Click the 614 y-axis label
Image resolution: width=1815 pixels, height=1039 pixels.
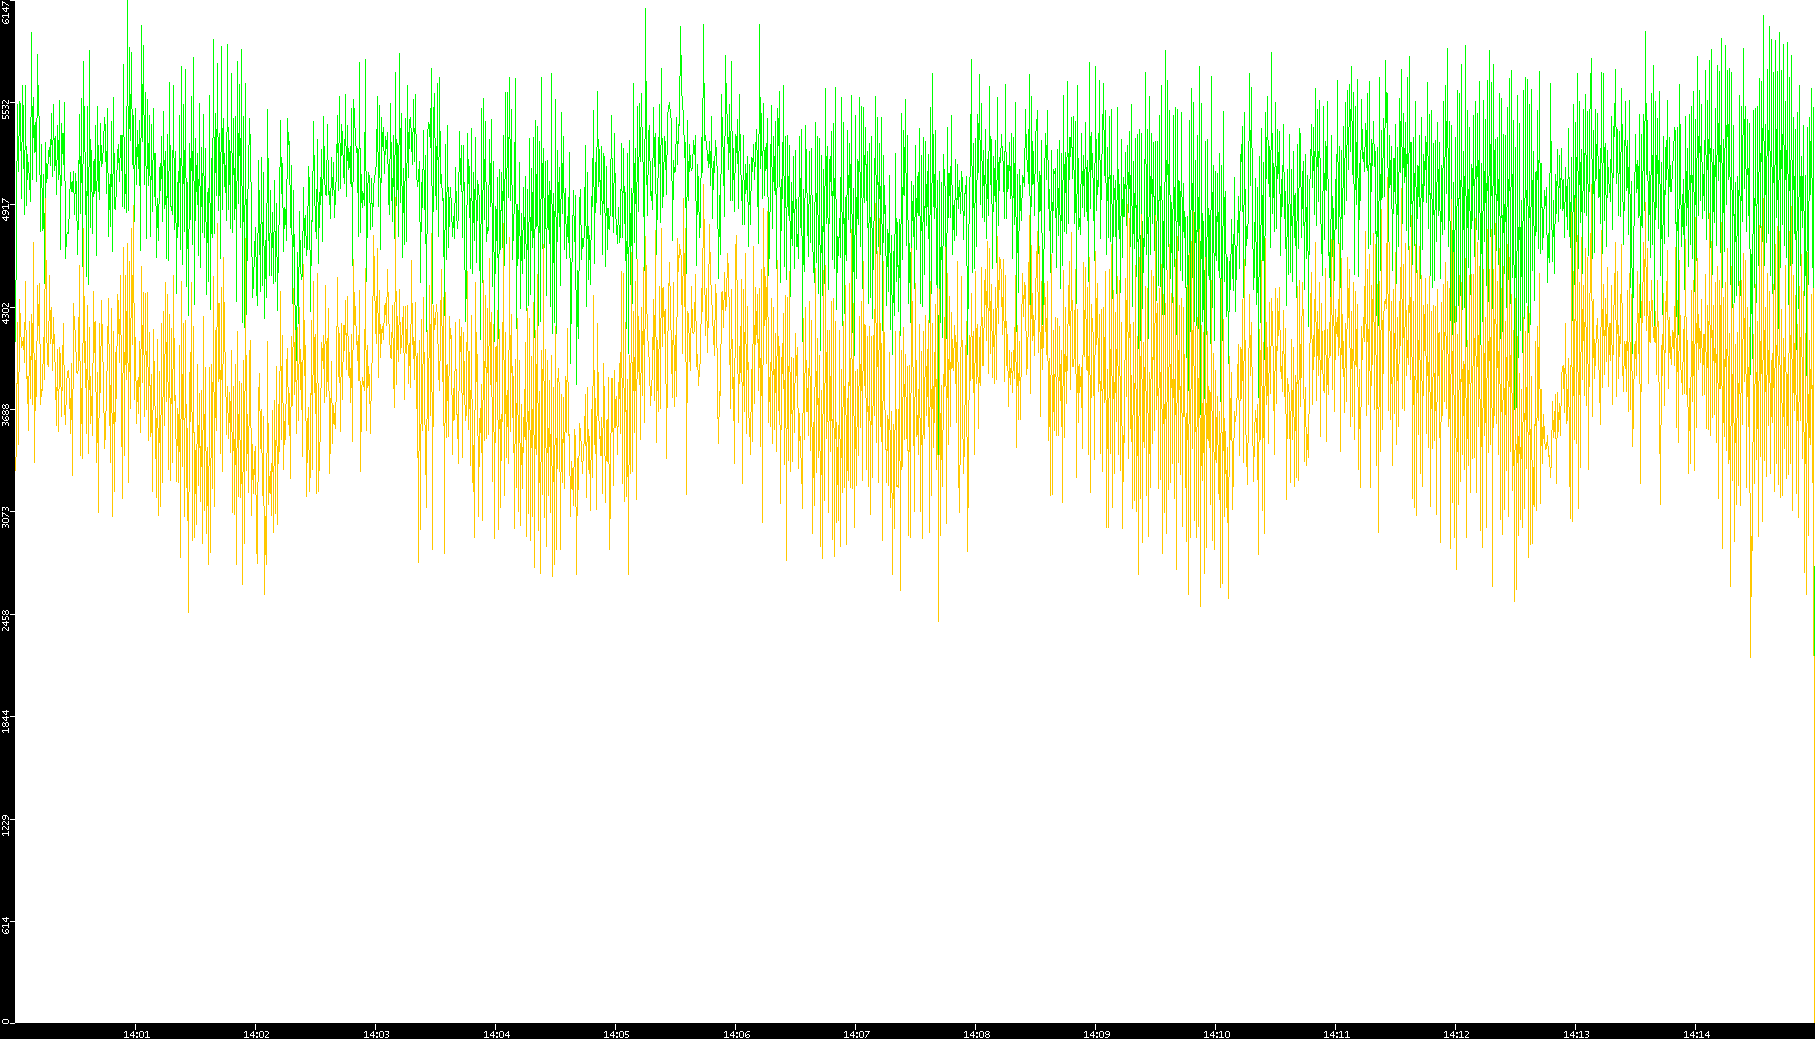(x=6, y=925)
